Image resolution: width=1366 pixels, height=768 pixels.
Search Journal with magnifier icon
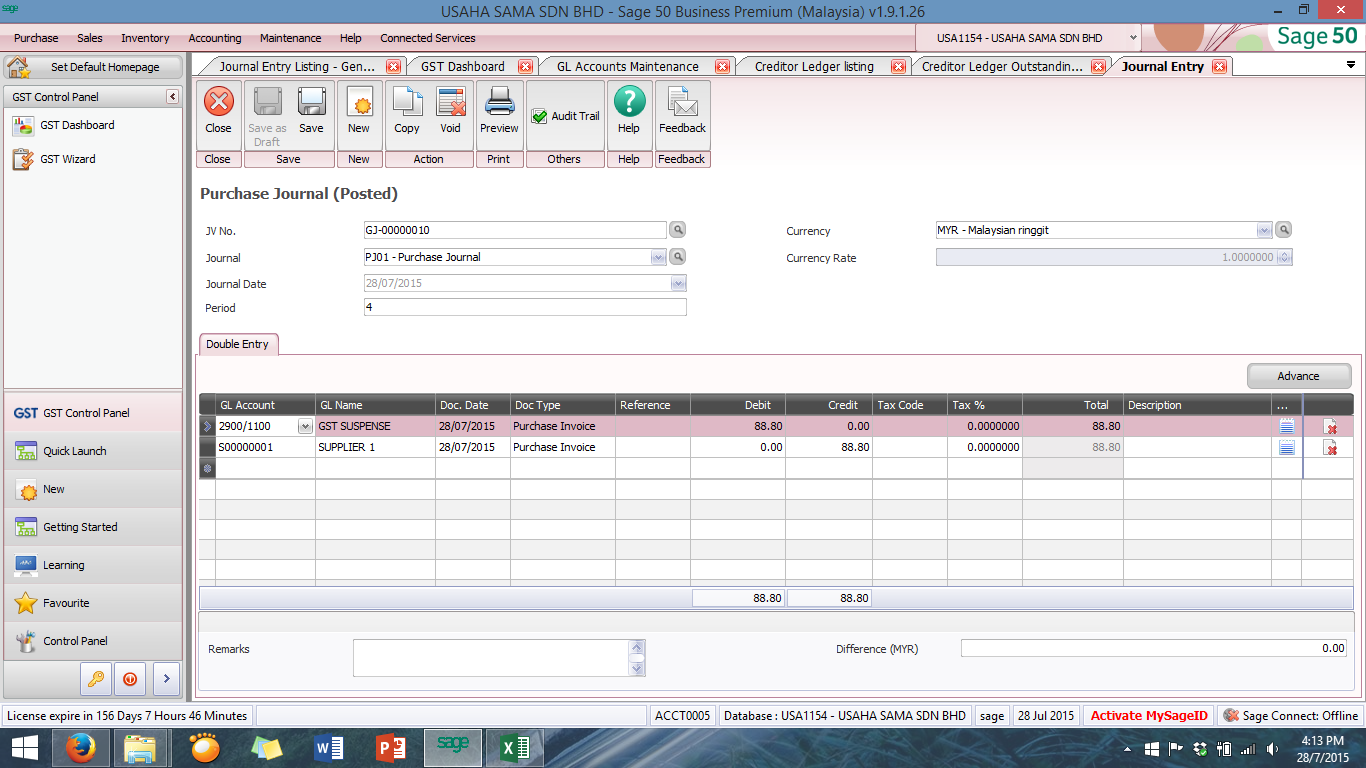tap(678, 257)
